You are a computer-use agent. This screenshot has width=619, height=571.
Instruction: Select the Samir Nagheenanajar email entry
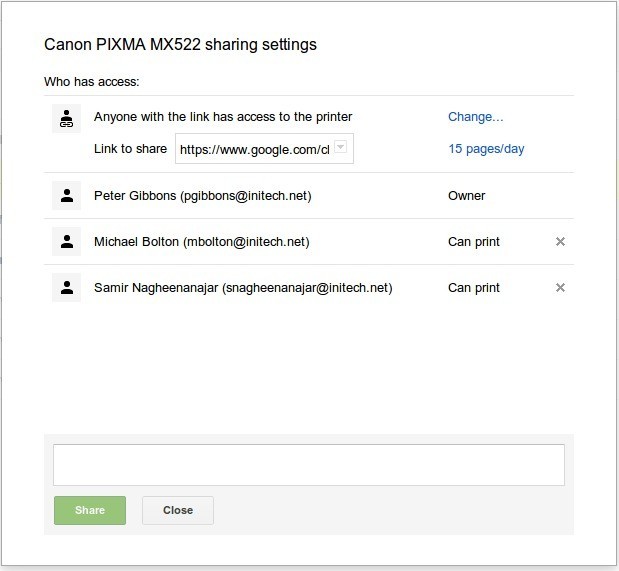coord(242,288)
